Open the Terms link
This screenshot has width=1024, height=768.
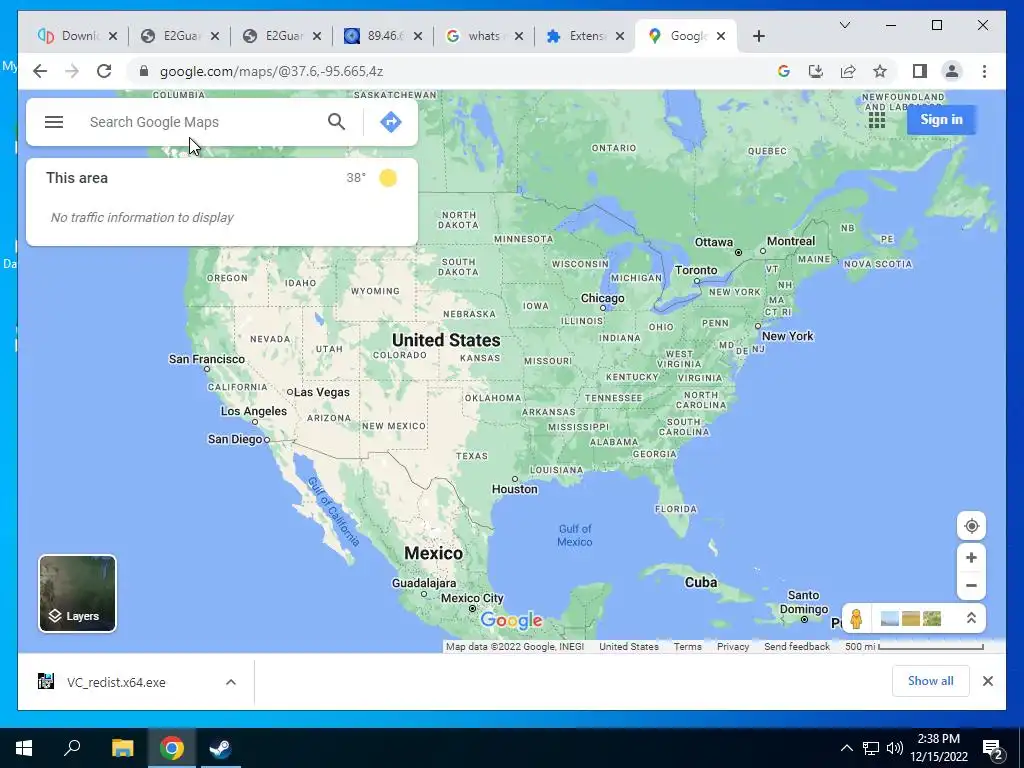tap(688, 647)
